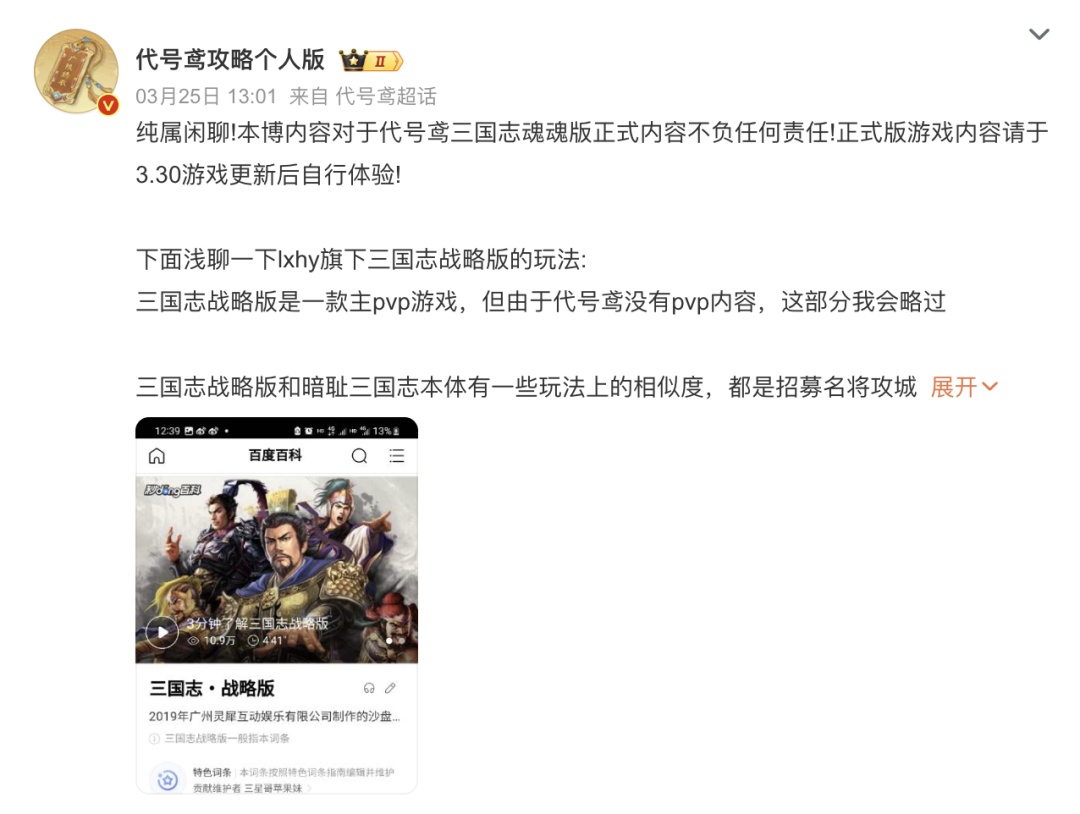Open the 代号鸢超话 source link
1080x814 pixels.
pyautogui.click(x=386, y=96)
